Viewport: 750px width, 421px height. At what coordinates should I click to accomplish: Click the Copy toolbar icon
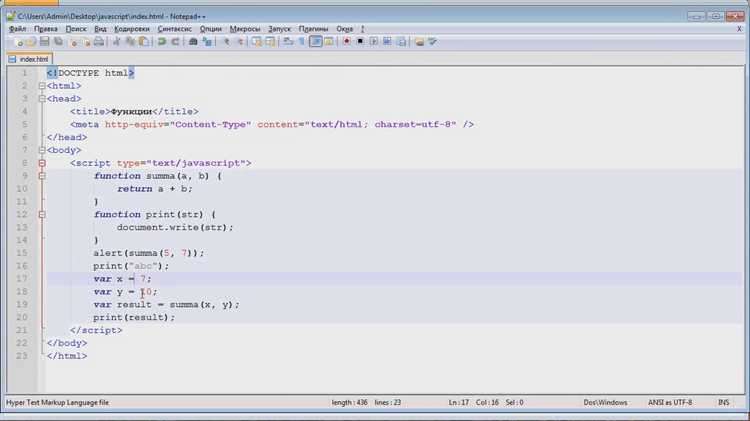[x=130, y=42]
